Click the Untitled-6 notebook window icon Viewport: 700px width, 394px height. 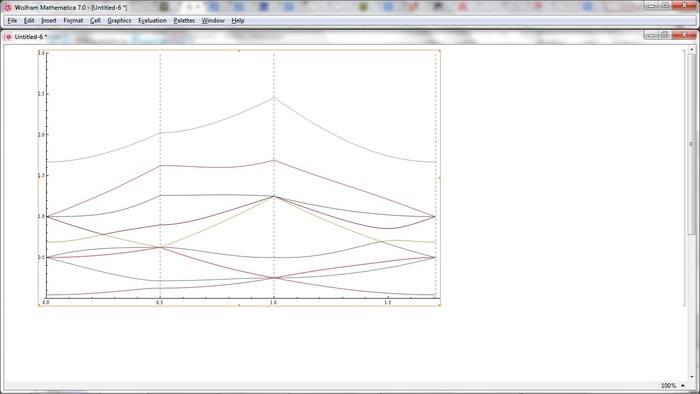point(8,37)
